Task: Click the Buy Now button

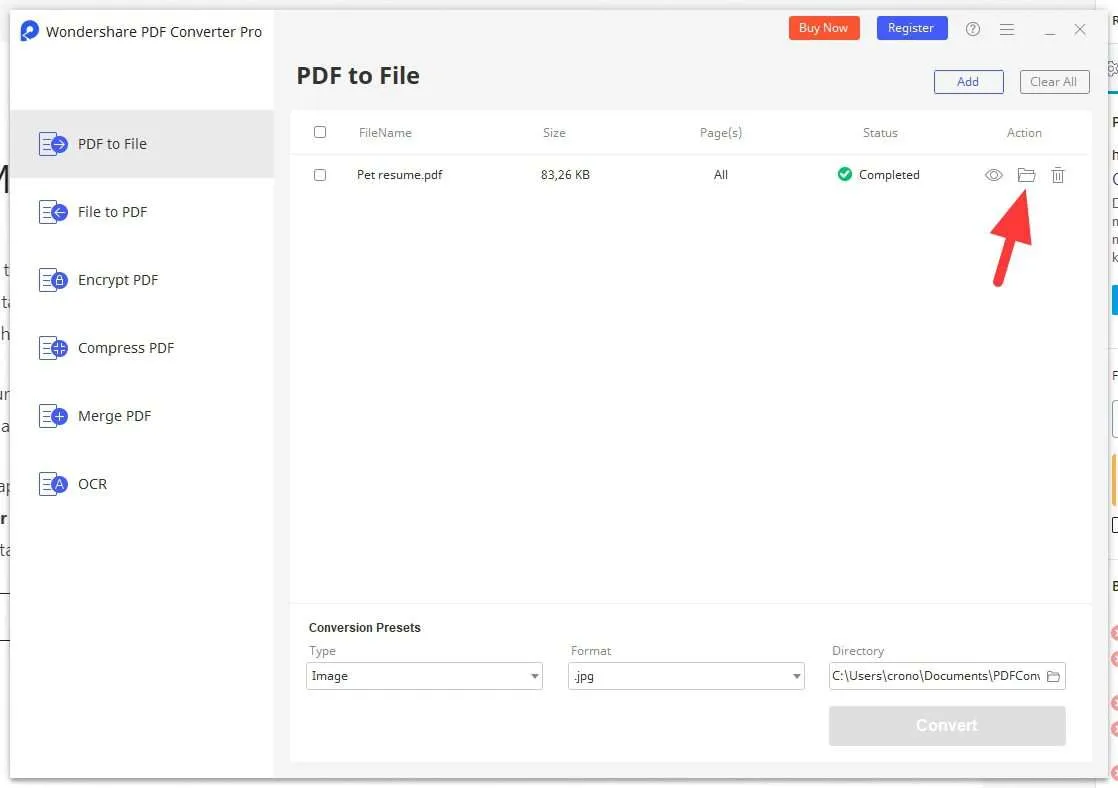Action: (824, 28)
